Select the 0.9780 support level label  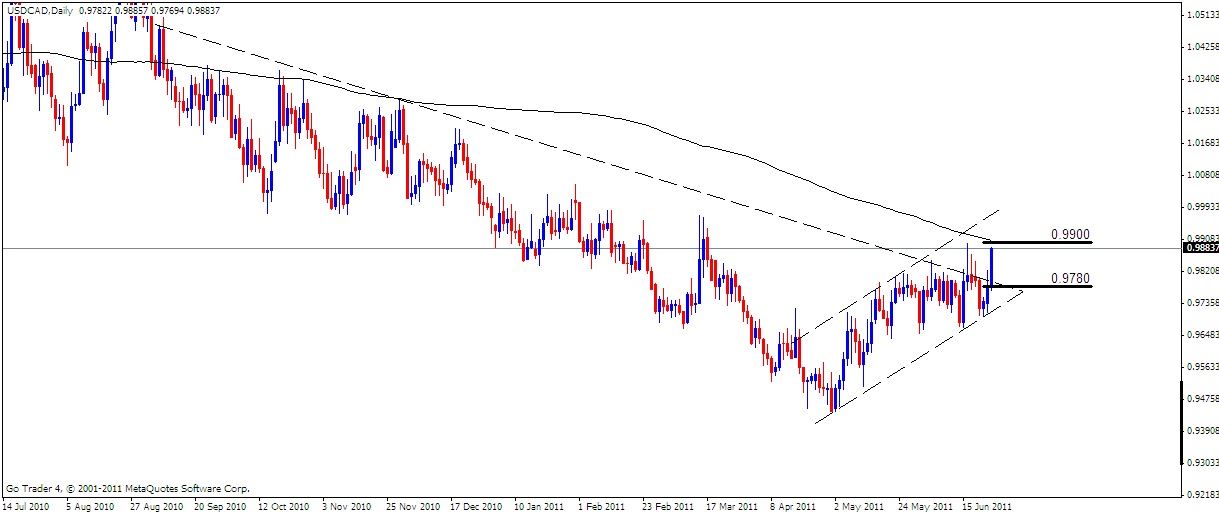(1068, 277)
